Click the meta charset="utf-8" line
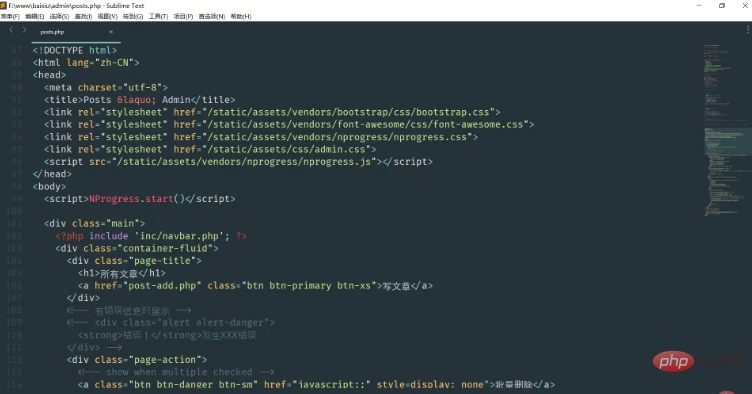This screenshot has height=394, width=752. point(106,88)
